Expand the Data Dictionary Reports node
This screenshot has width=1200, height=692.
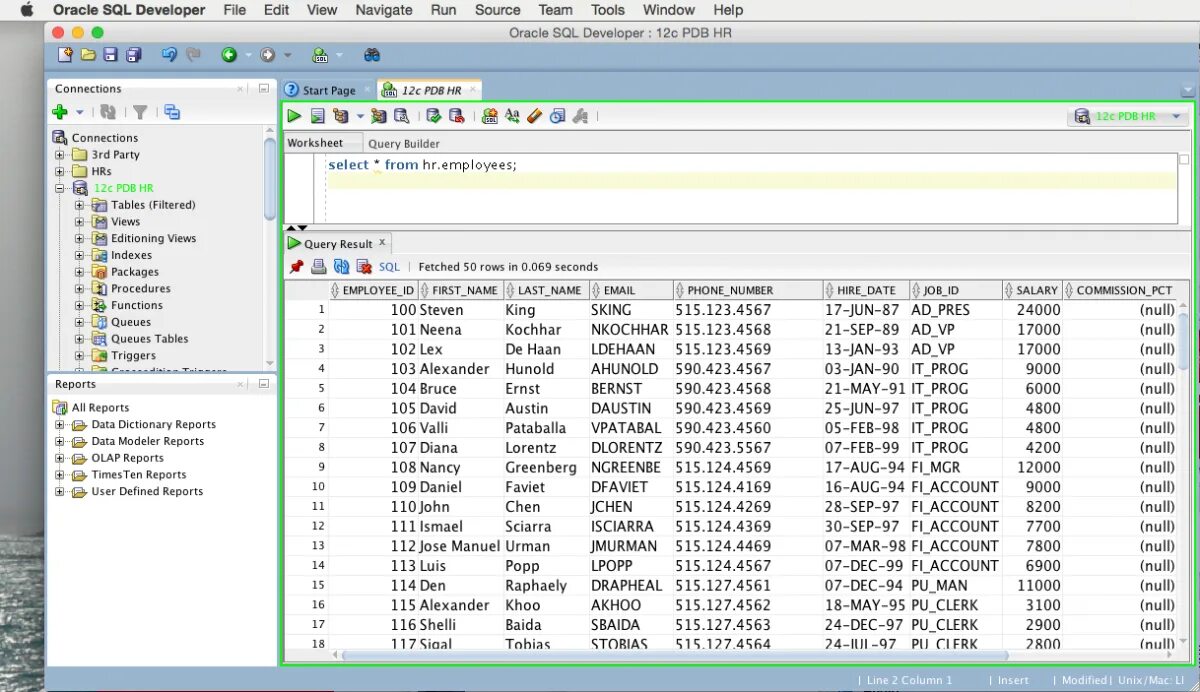60,425
